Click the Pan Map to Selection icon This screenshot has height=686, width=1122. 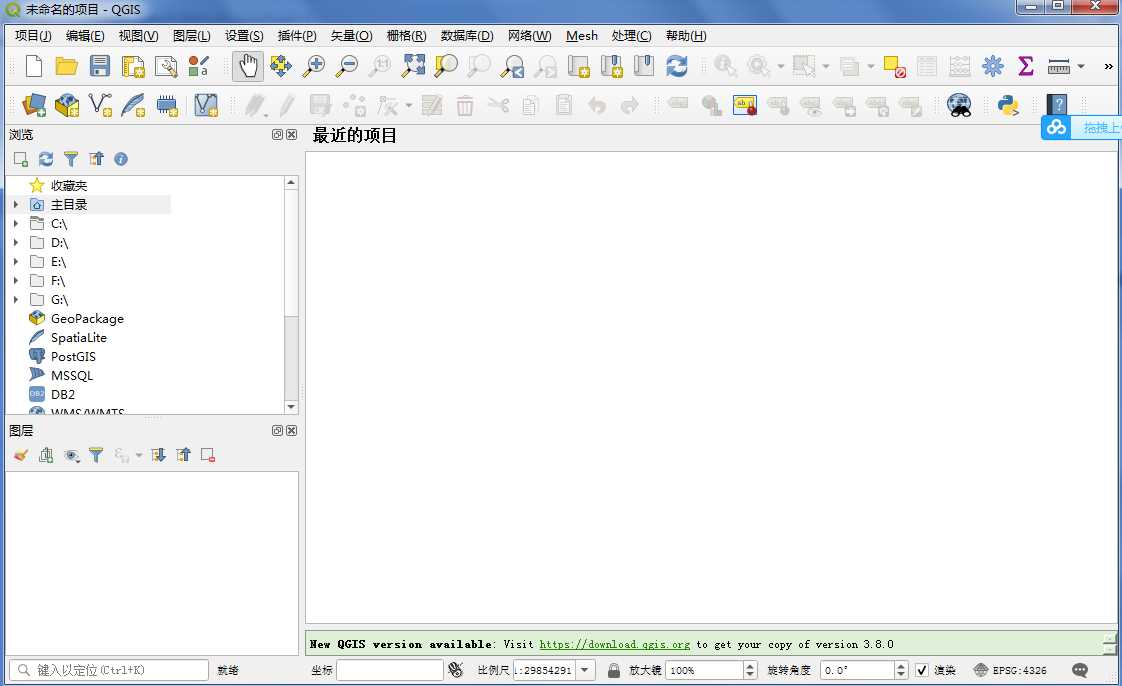(280, 66)
